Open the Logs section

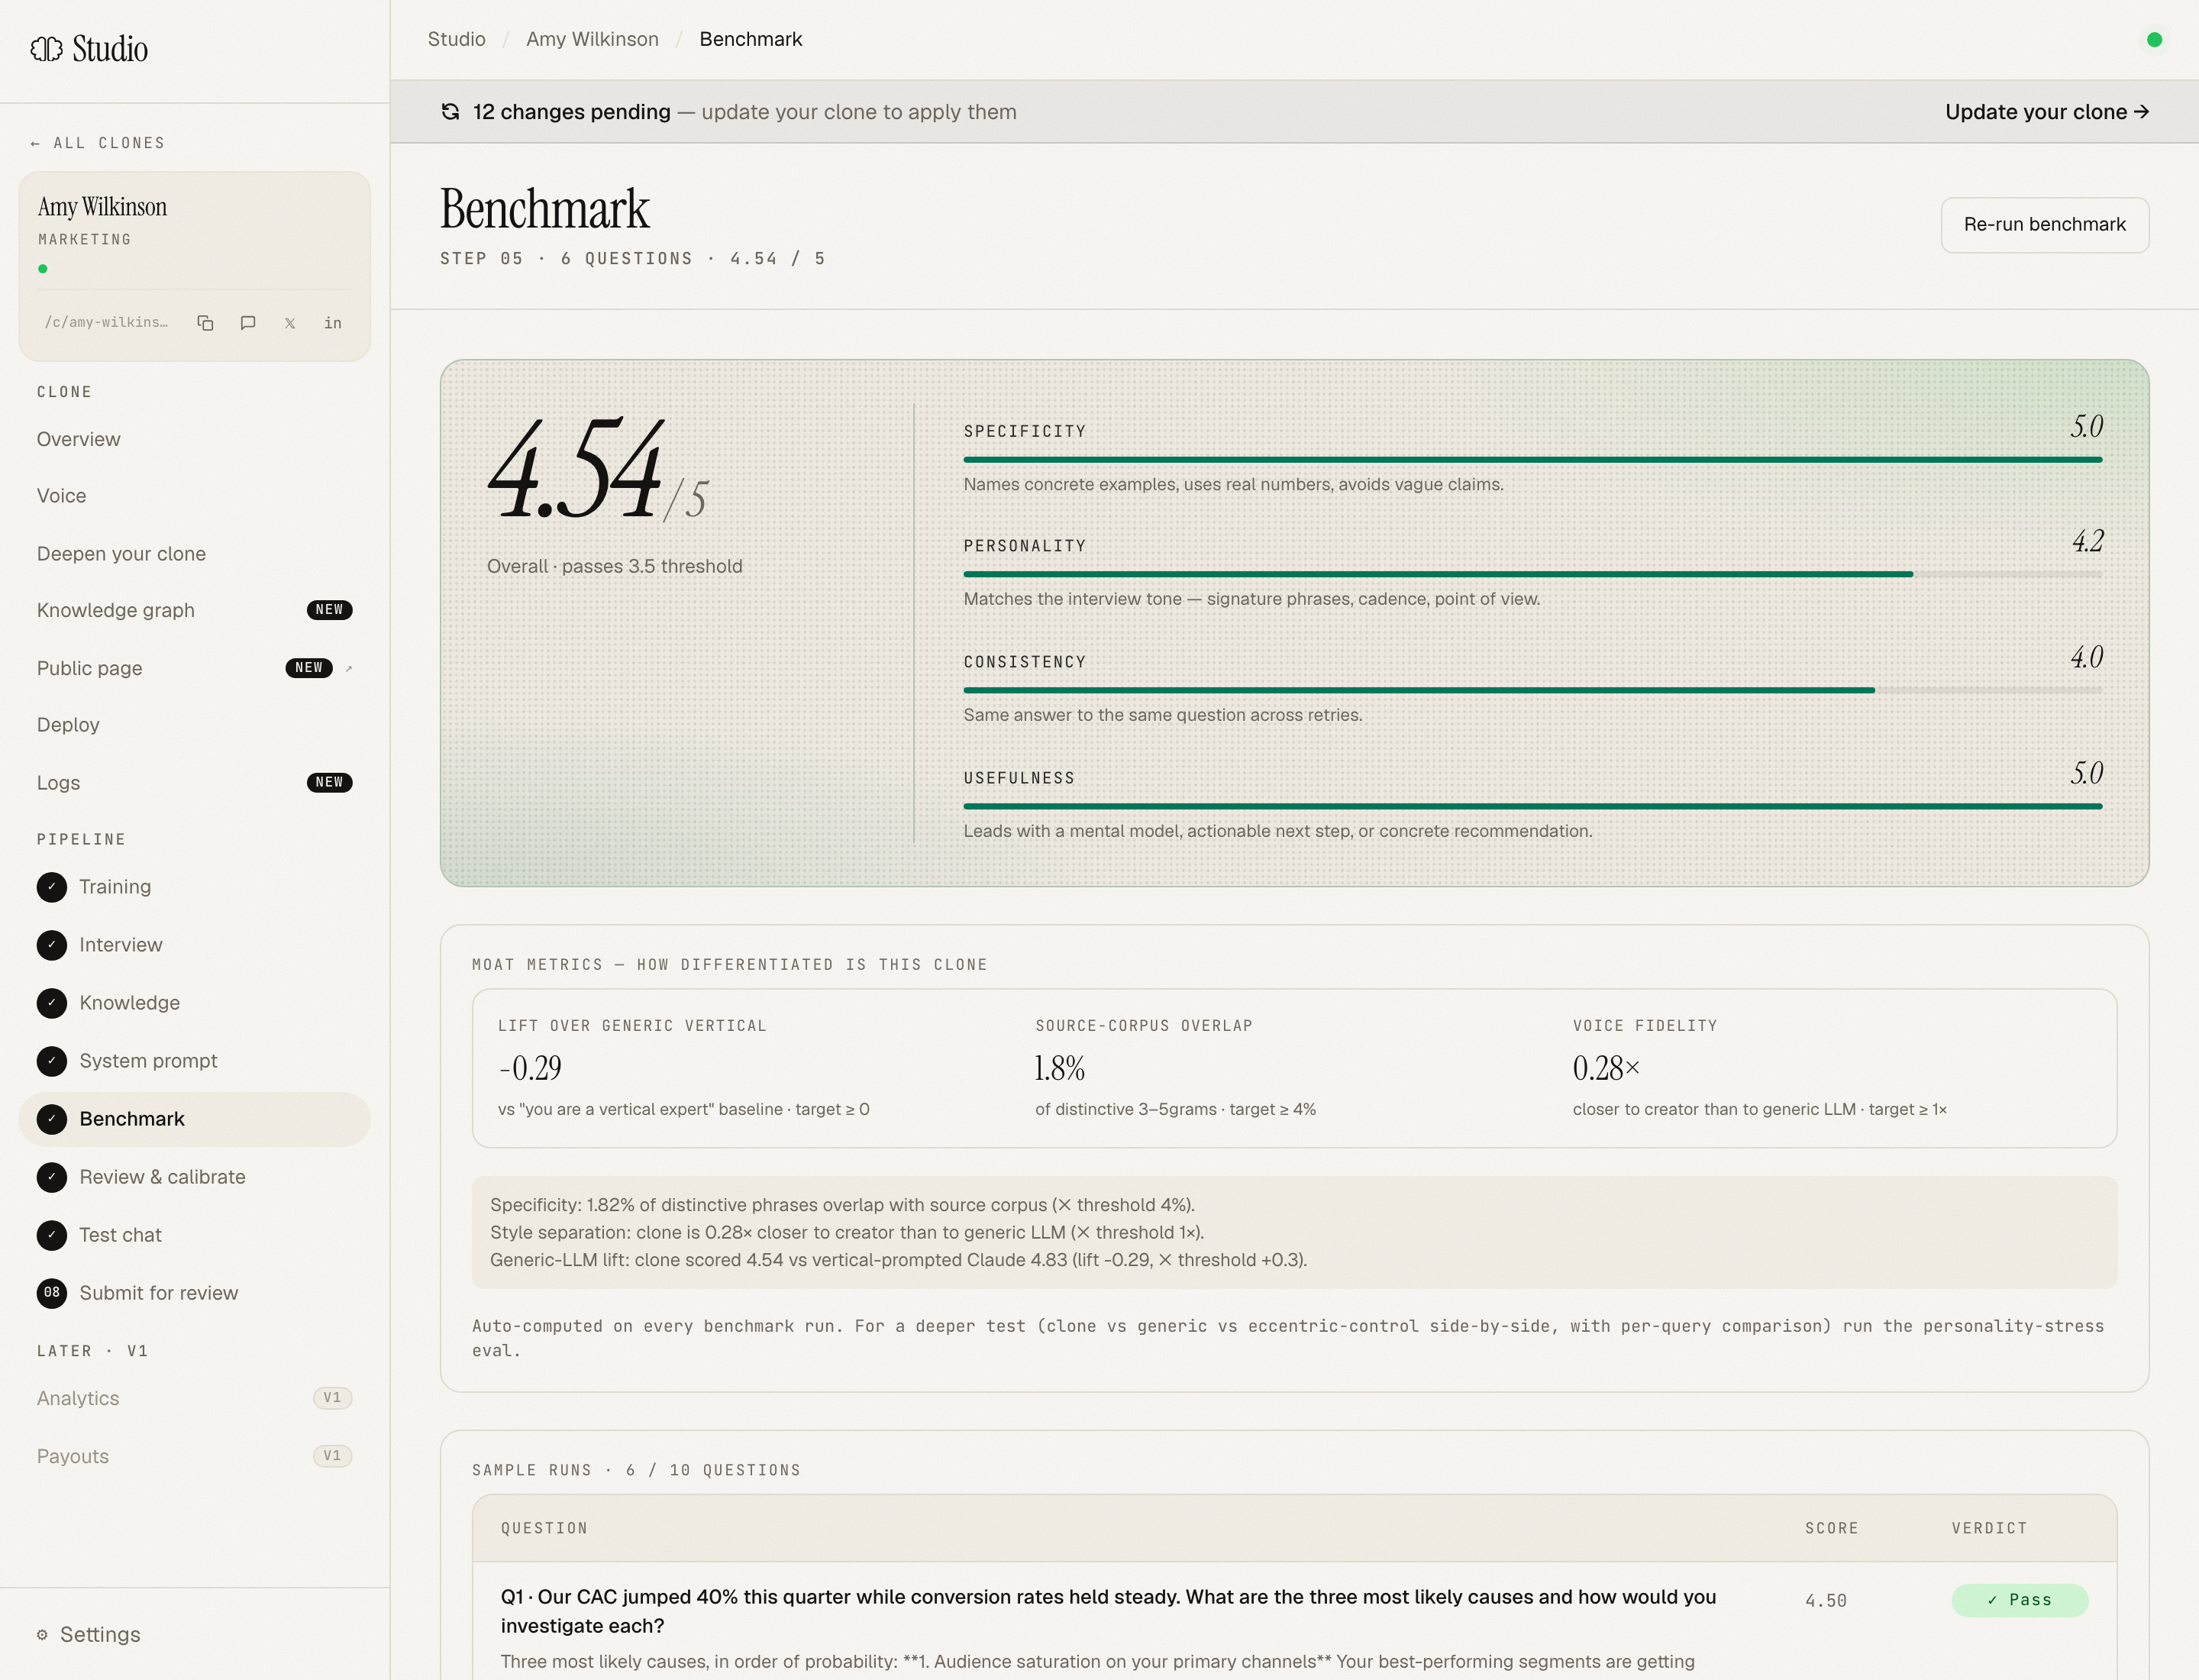(x=194, y=783)
